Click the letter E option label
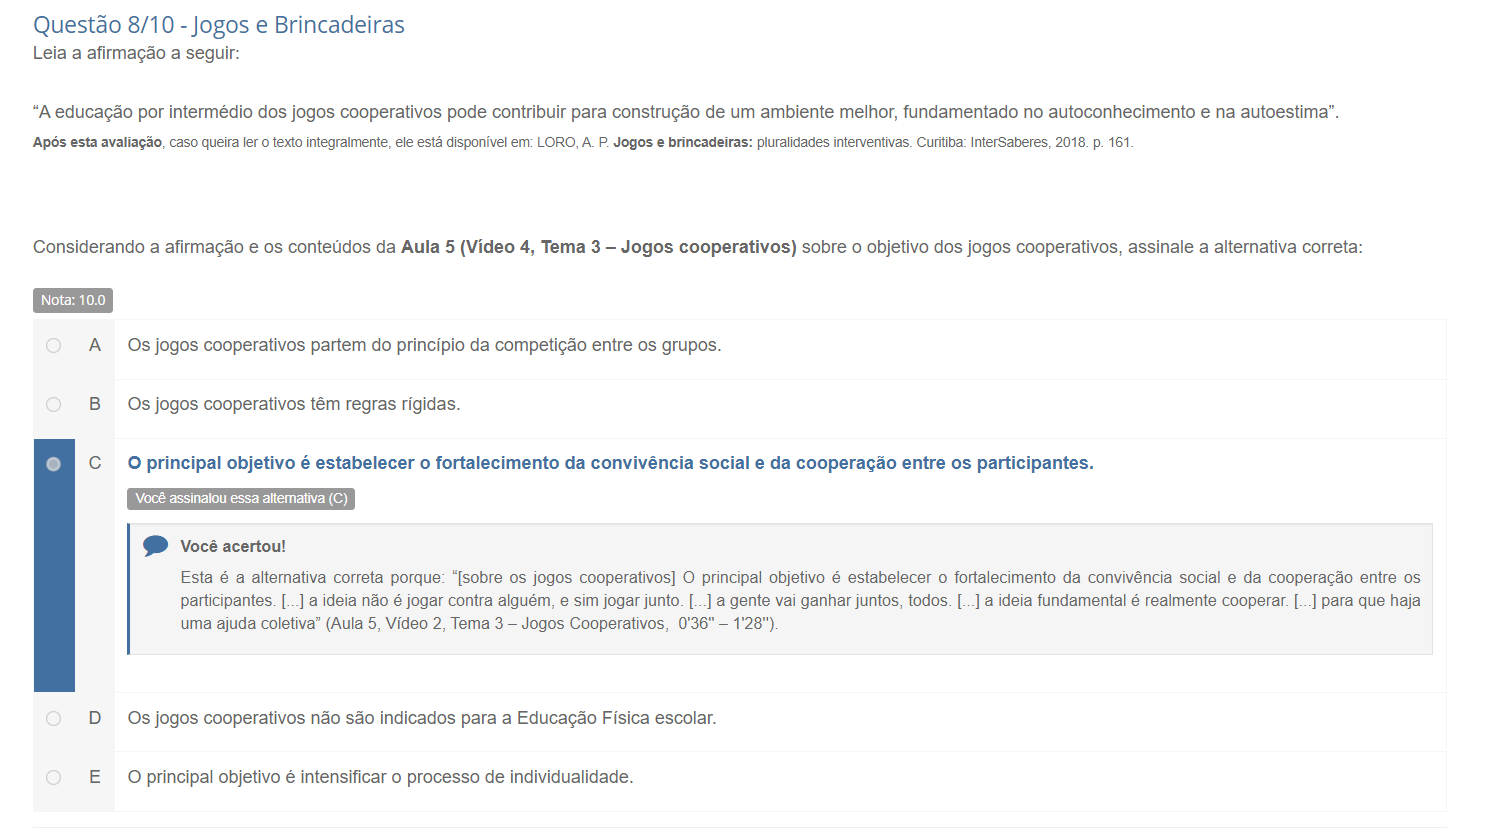Viewport: 1488px width, 830px height. click(x=95, y=778)
